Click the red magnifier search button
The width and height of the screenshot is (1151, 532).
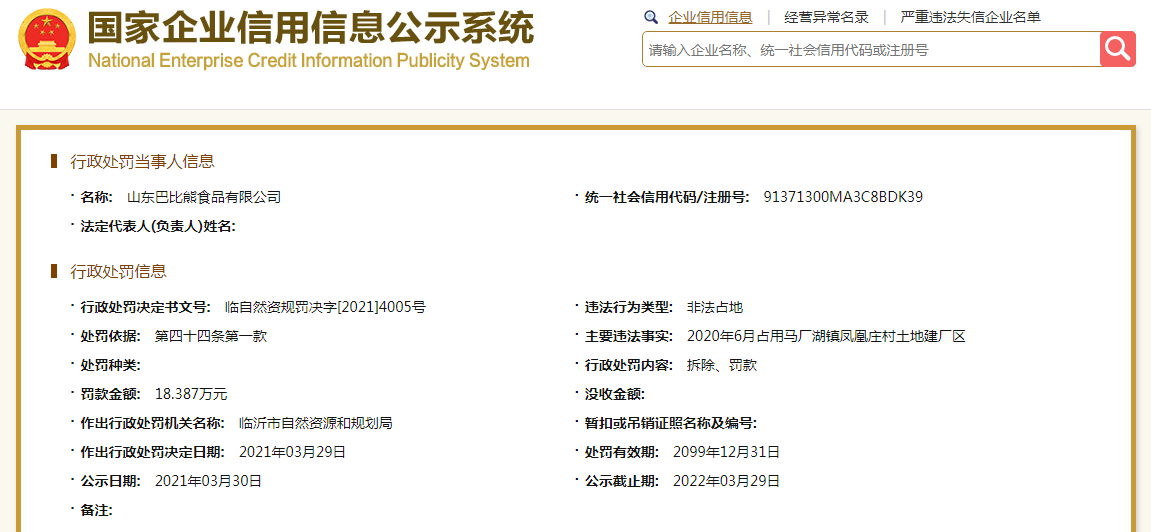[1117, 49]
